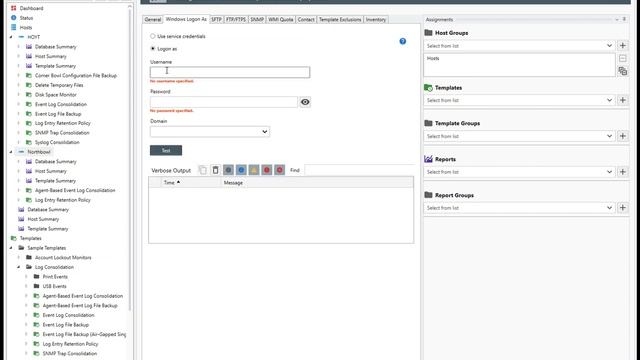Open the Assignments panel dropdown arrow

[617, 19]
